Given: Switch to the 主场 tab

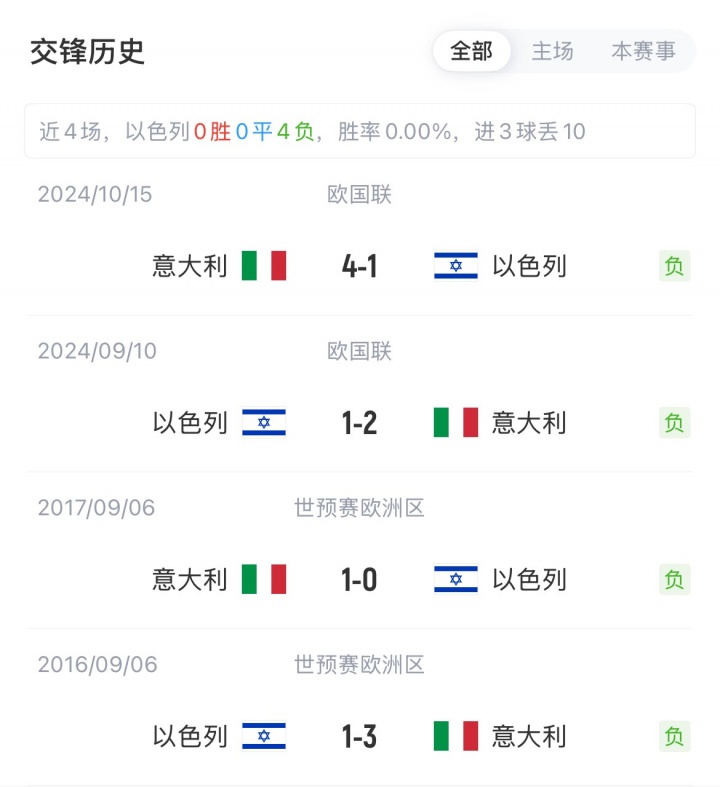Looking at the screenshot, I should coord(552,51).
